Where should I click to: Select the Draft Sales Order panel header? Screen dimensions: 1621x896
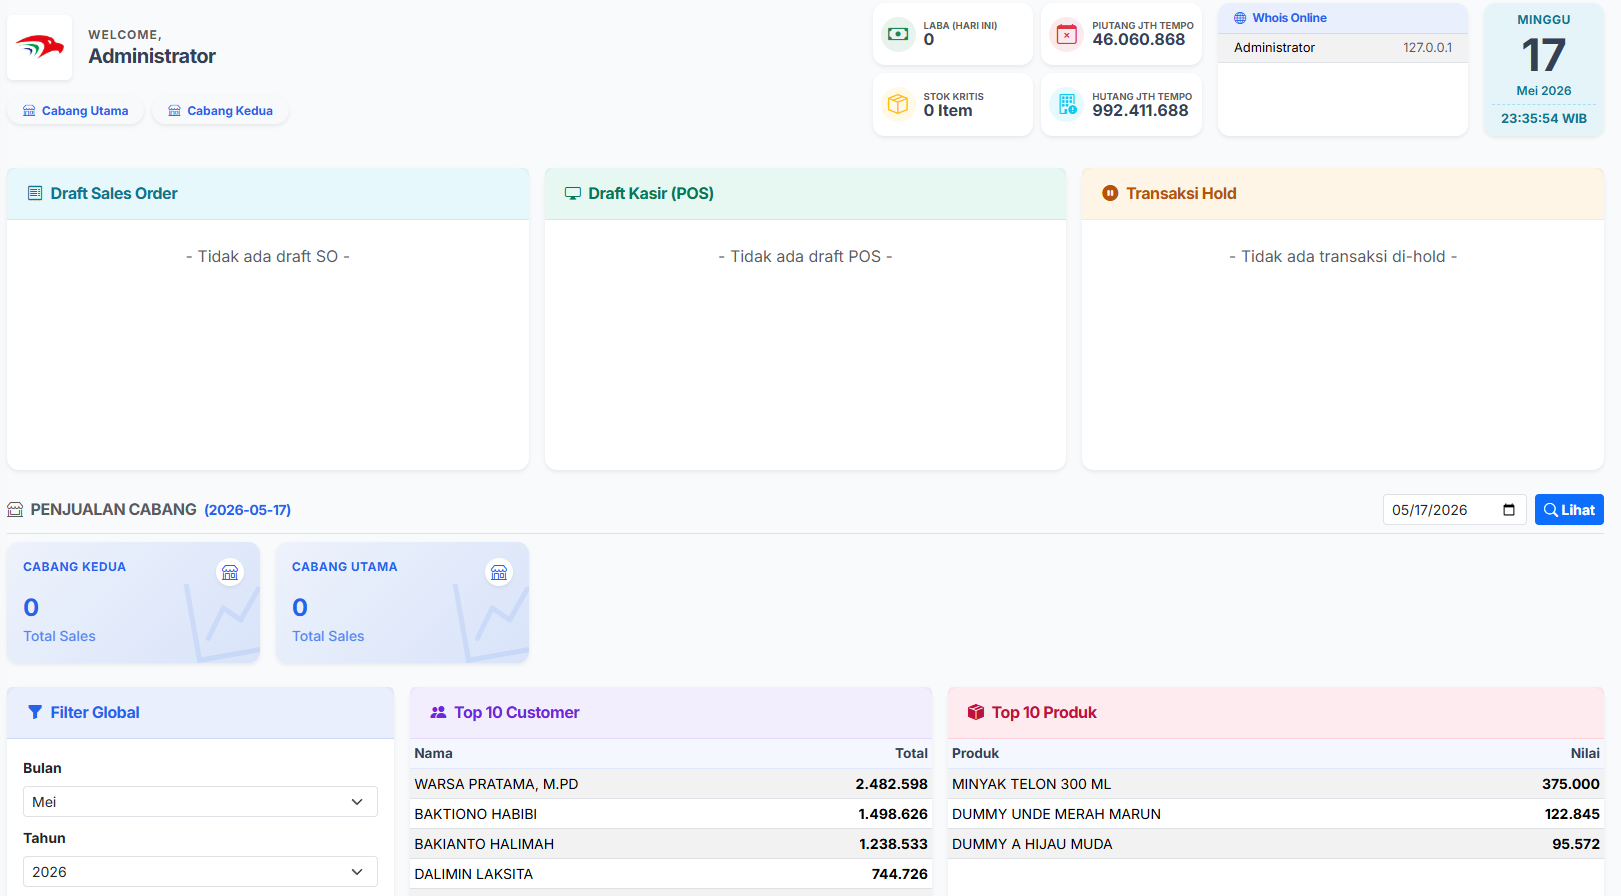[268, 194]
